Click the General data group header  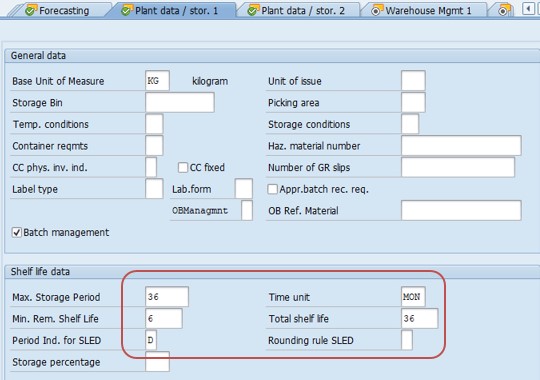38,55
